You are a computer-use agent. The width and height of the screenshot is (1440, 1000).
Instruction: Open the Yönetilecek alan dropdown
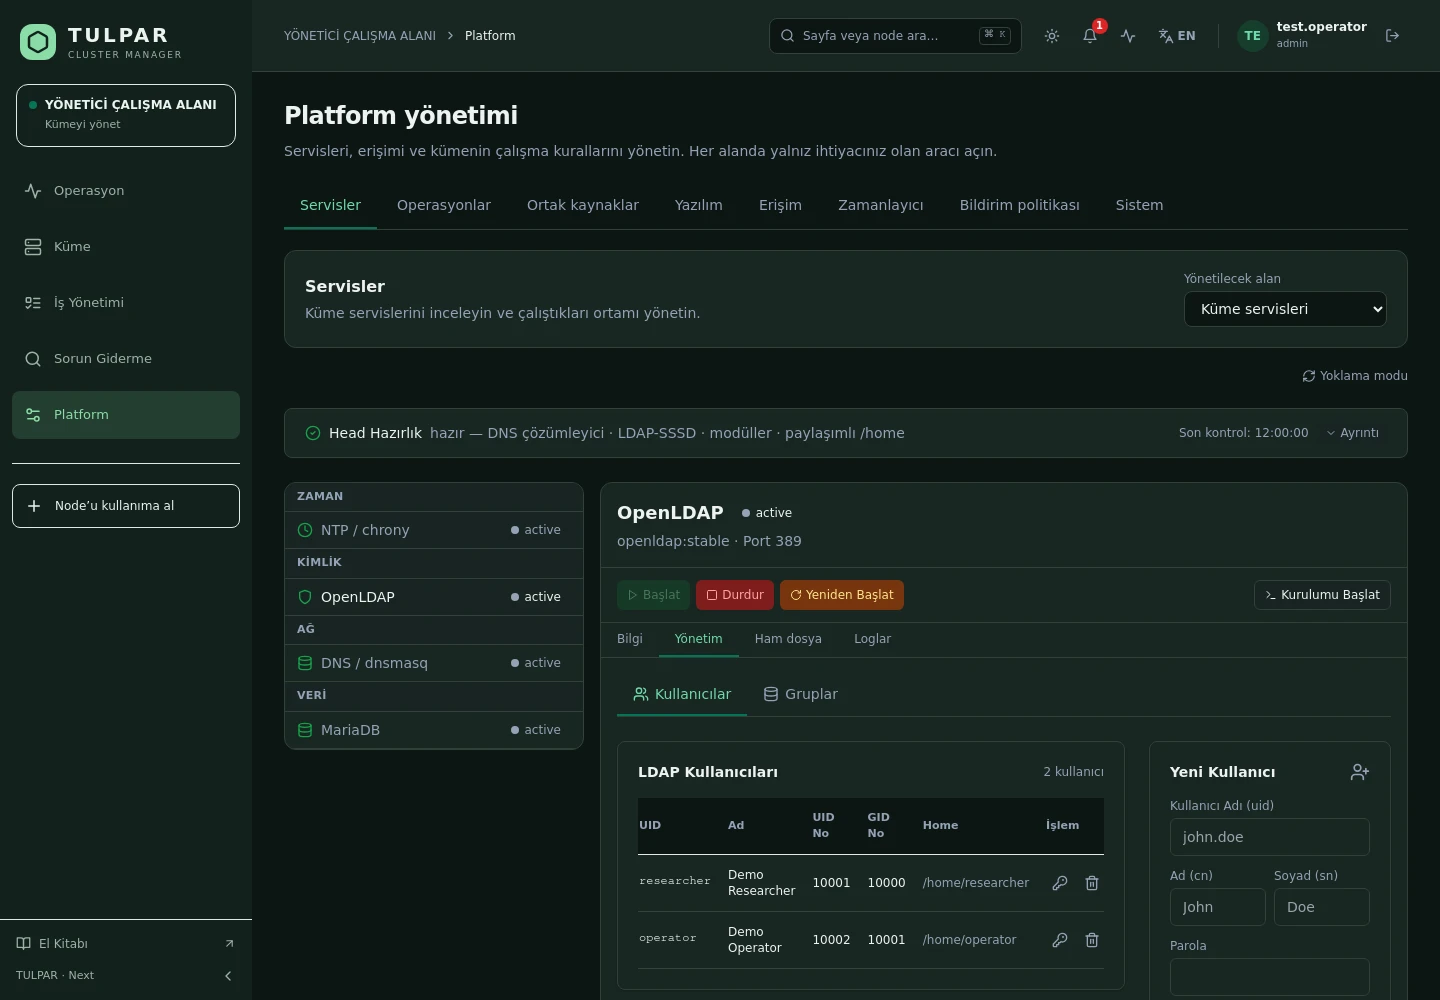pos(1285,309)
